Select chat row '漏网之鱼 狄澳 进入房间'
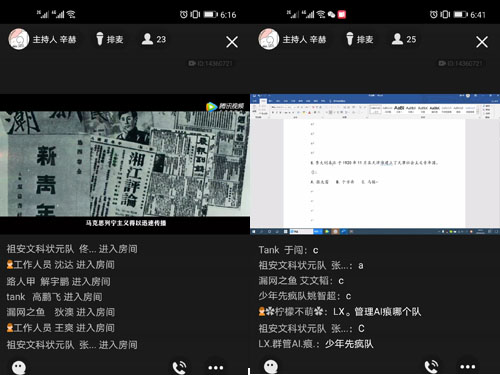The width and height of the screenshot is (500, 375). click(60, 312)
